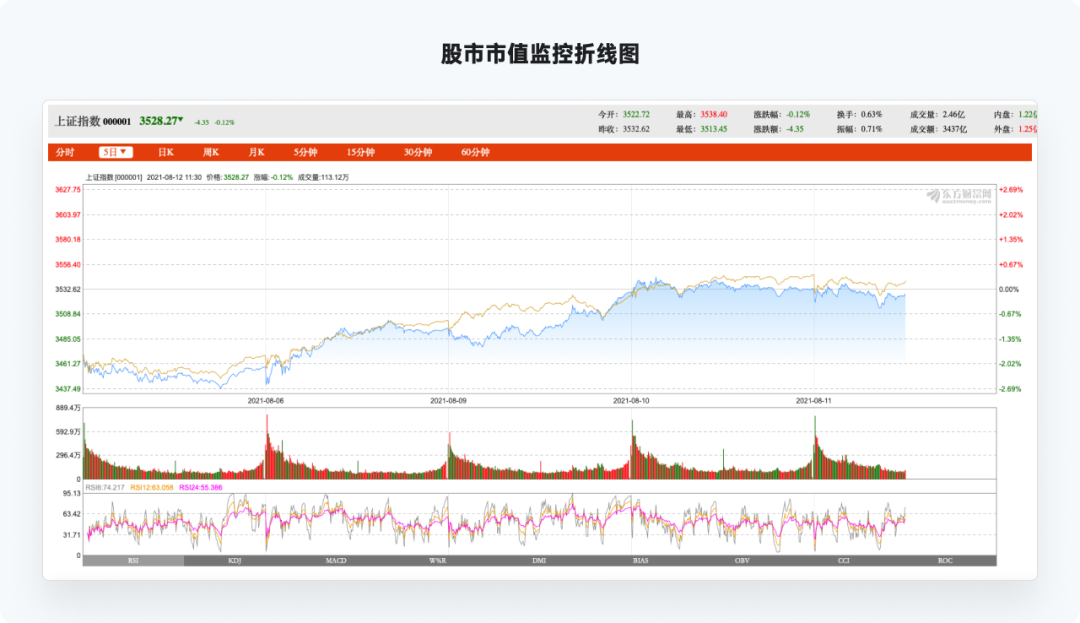Select the CCI indicator
Viewport: 1080px width, 623px height.
844,561
